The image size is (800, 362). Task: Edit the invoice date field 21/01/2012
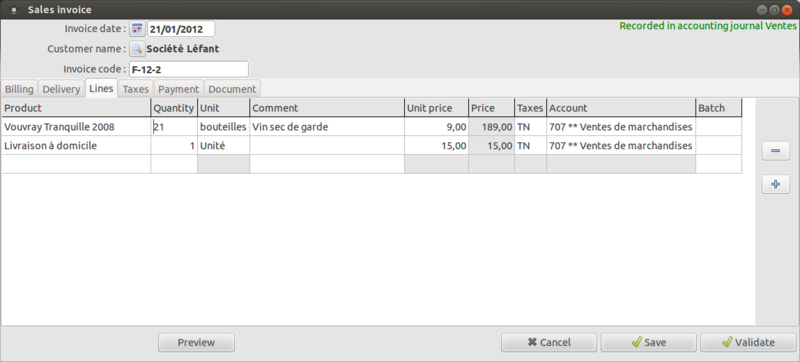[181, 29]
